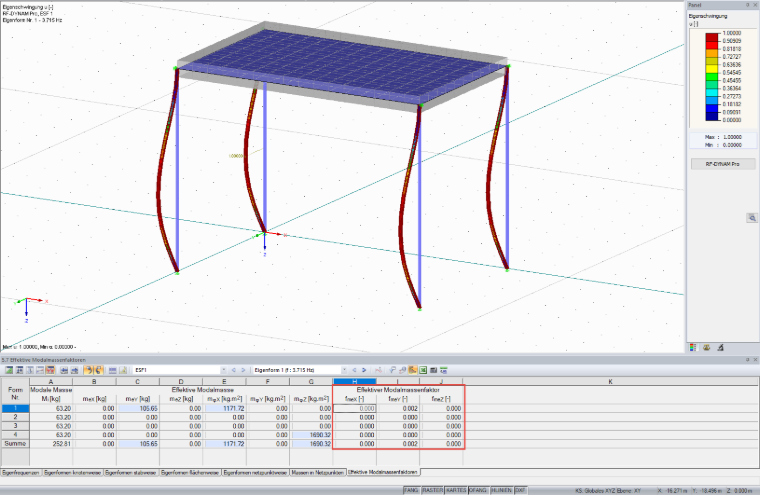Go to next eigenform with right arrow
The width and height of the screenshot is (760, 495).
tap(364, 370)
